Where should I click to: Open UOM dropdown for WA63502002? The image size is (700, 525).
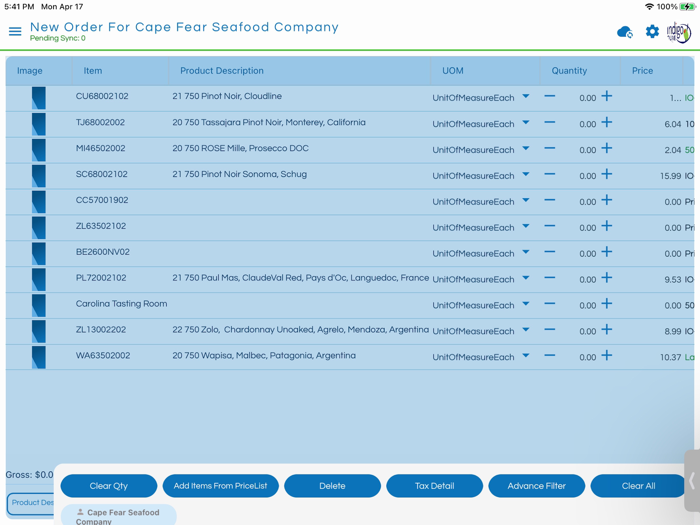(526, 355)
